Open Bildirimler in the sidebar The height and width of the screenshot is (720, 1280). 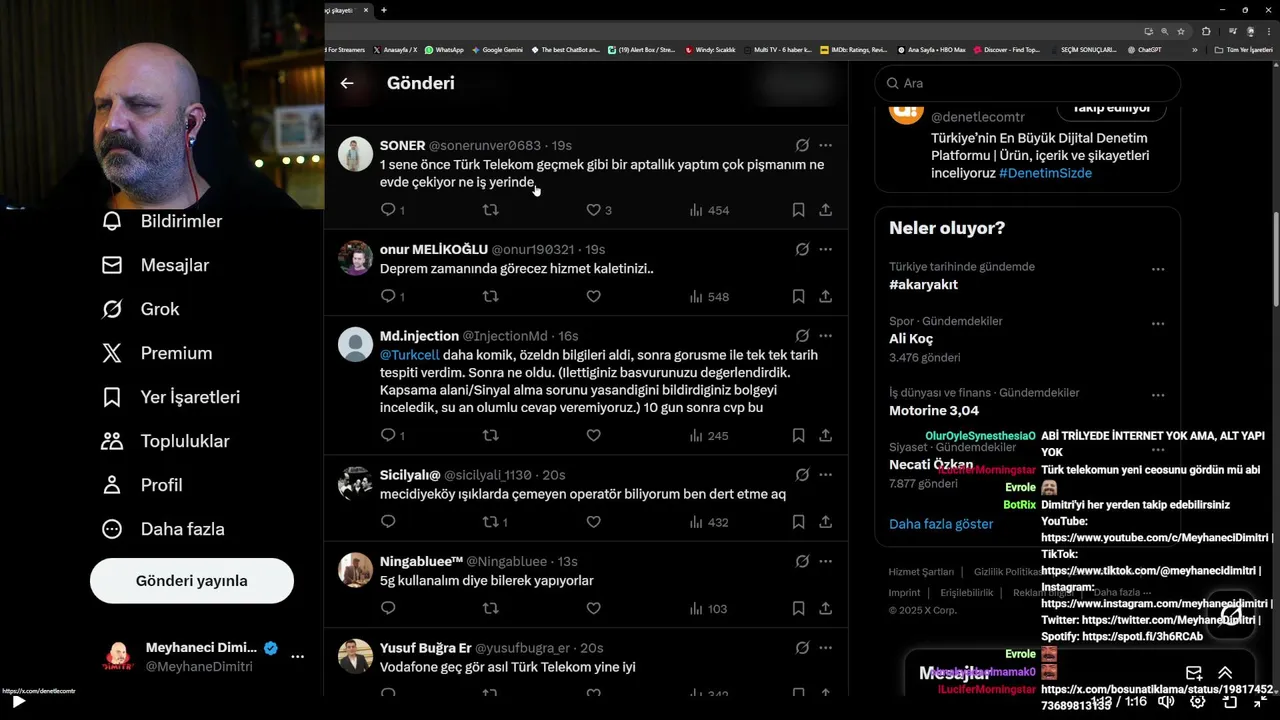click(161, 221)
